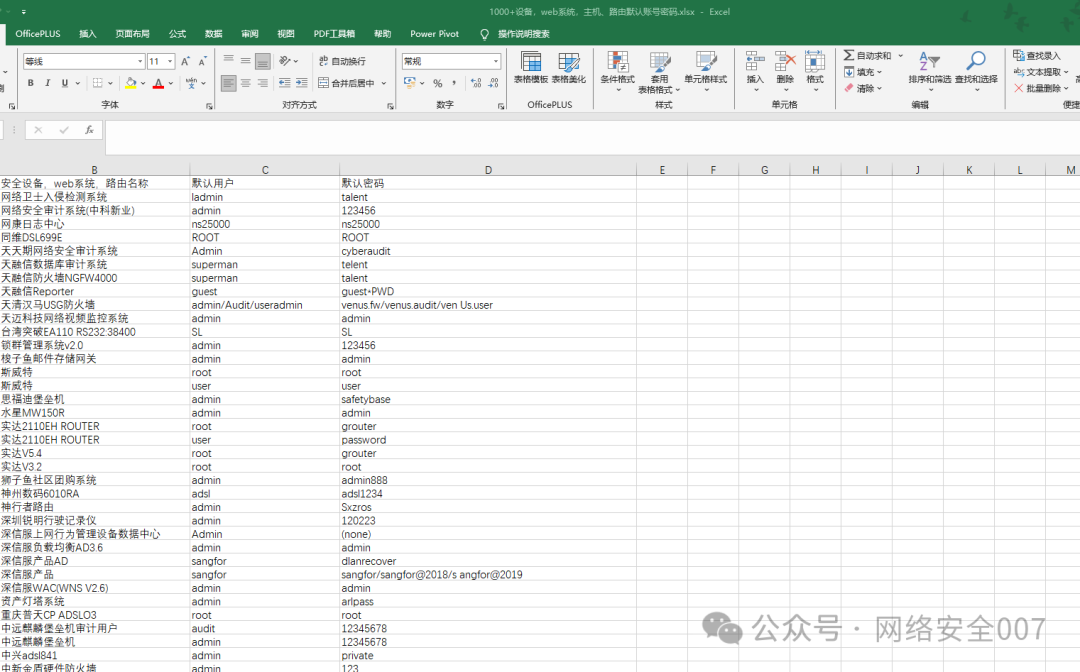Click 自动求和 AutoSum

point(867,56)
